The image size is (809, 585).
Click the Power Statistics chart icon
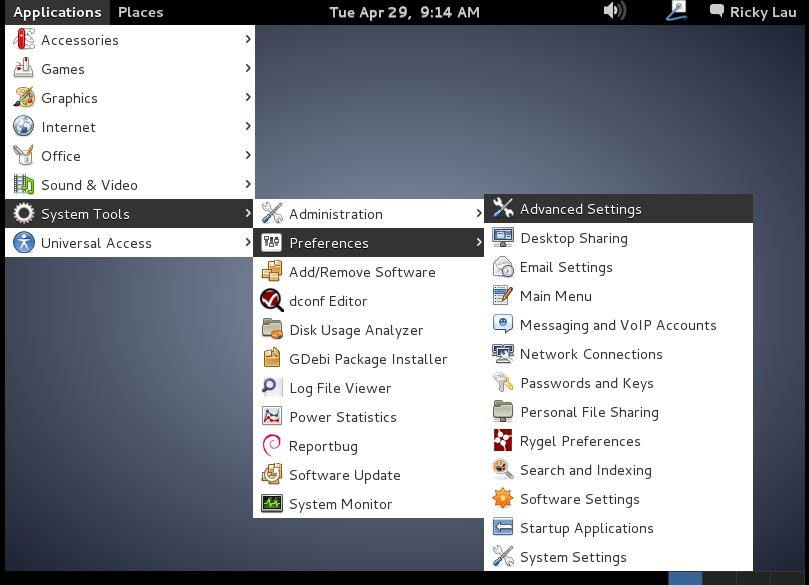coord(272,416)
